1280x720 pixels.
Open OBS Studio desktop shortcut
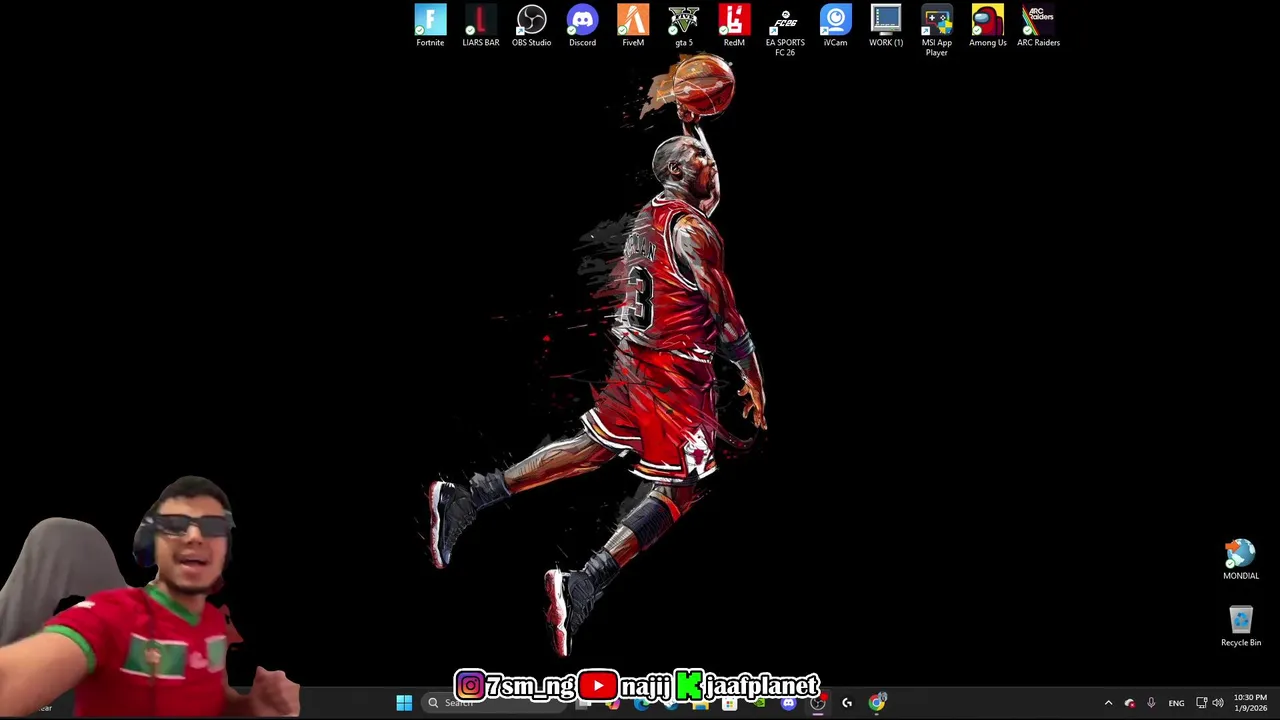point(531,26)
